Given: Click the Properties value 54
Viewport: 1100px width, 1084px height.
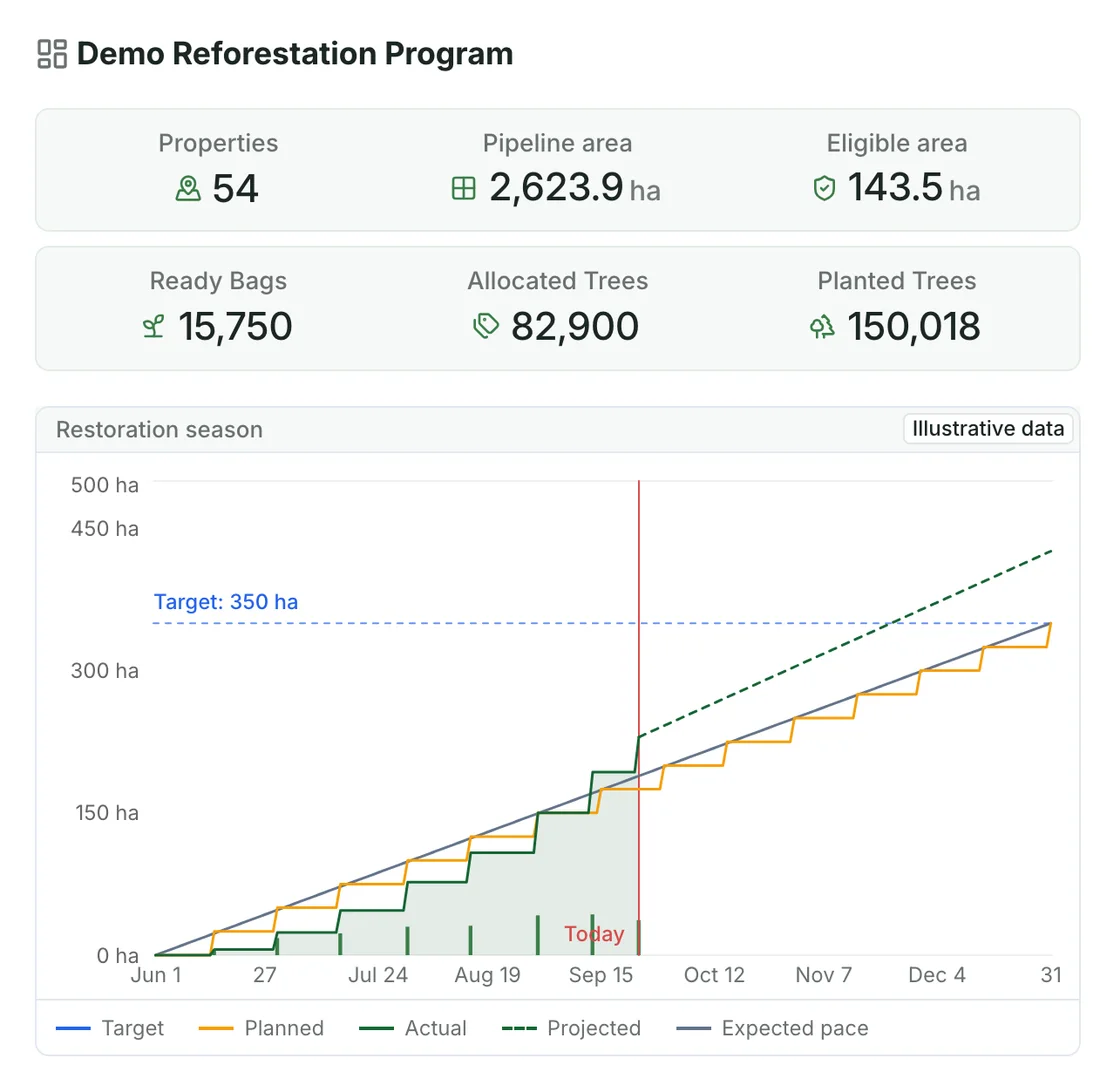Looking at the screenshot, I should pyautogui.click(x=236, y=188).
